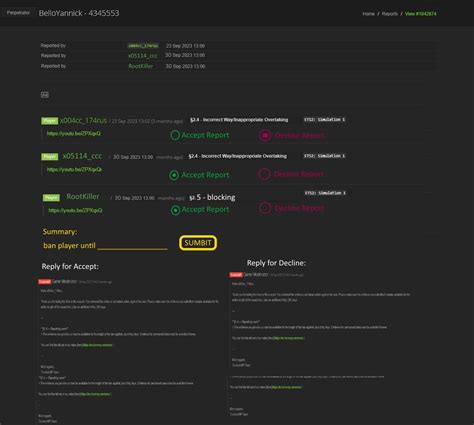Screen dimensions: 474x425
Task: Click the ban player until date field
Action: click(x=132, y=246)
